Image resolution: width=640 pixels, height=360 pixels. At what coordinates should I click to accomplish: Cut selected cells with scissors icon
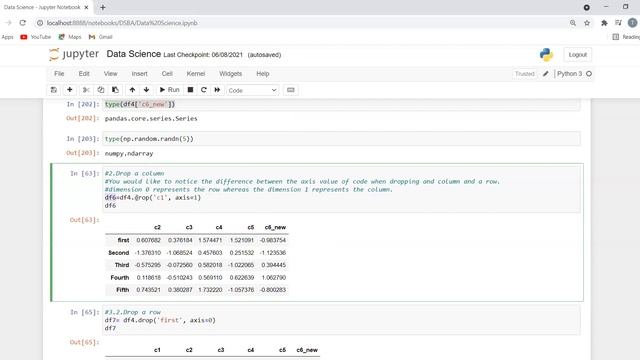point(86,90)
